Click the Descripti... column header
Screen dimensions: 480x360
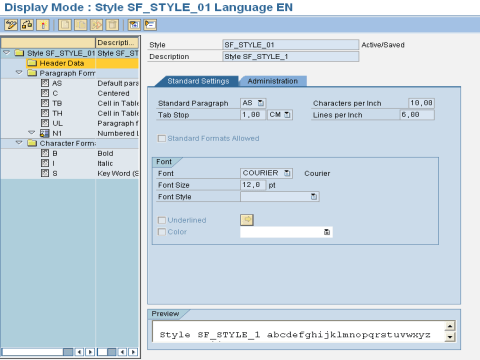click(x=117, y=43)
